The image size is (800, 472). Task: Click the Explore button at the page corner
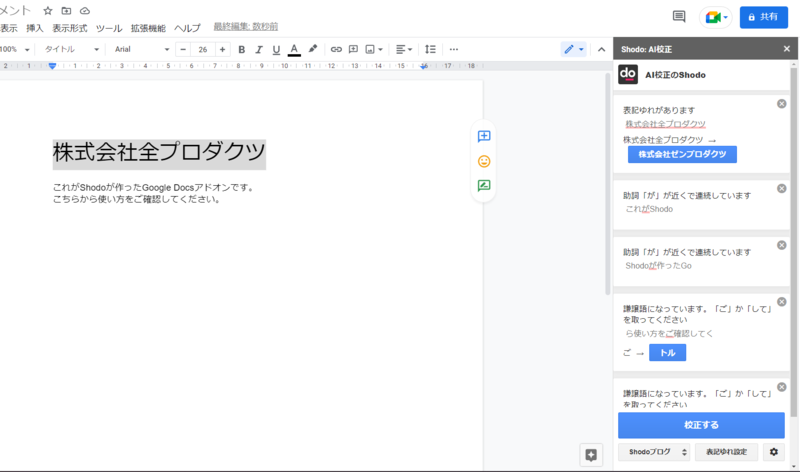pos(591,455)
